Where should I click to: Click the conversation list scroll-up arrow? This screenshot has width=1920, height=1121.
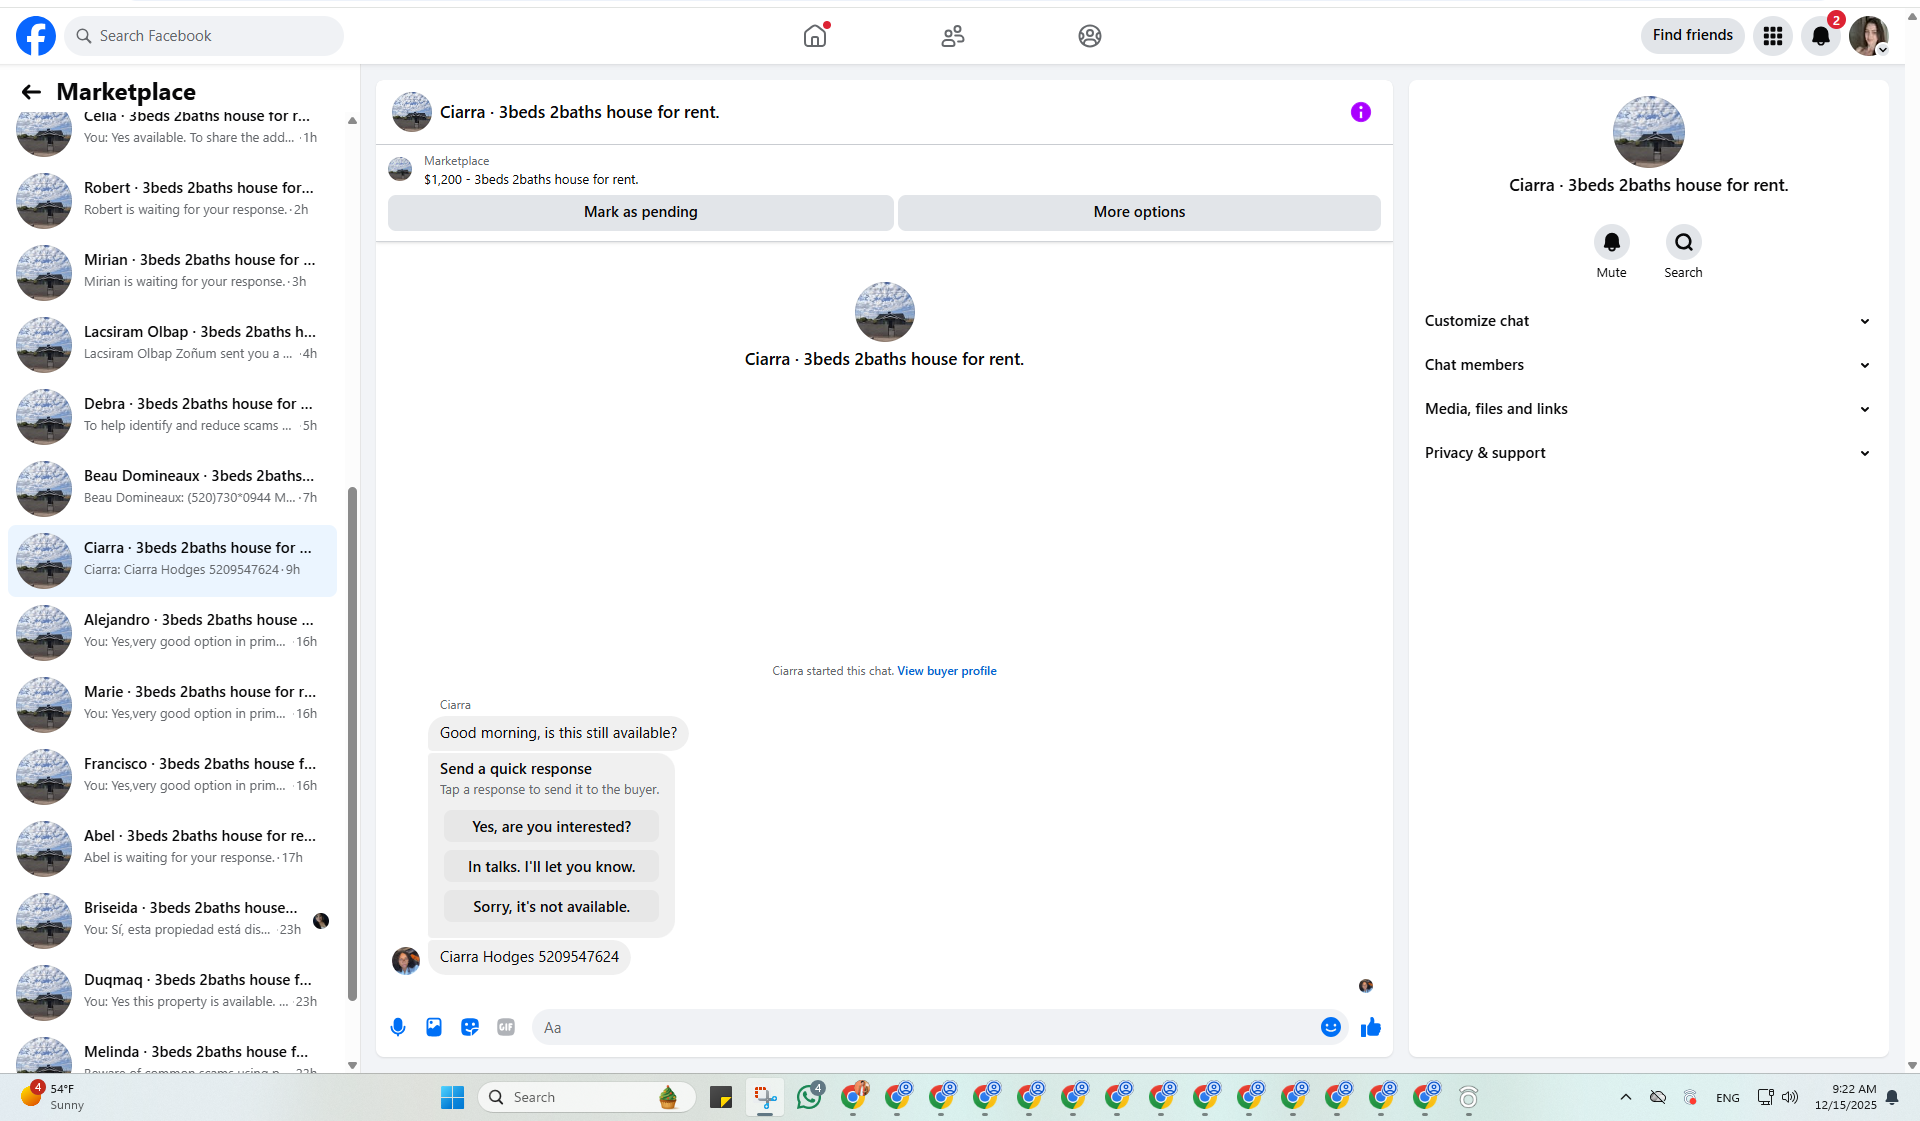[x=352, y=120]
